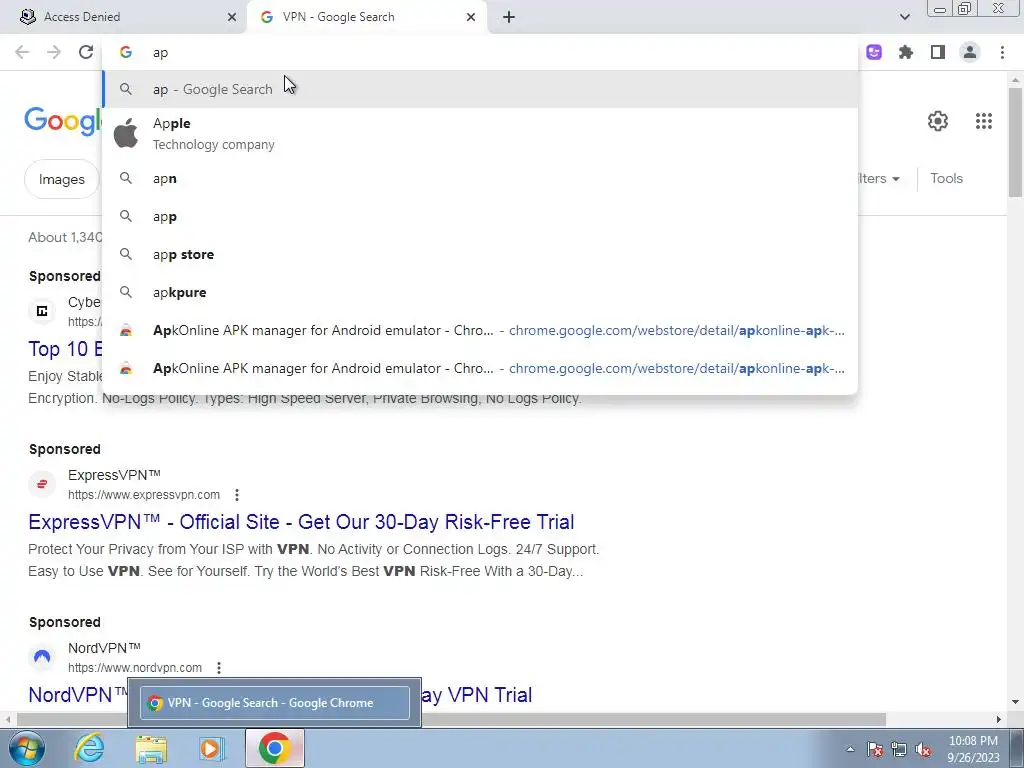Click the scroll down arrow
This screenshot has width=1024, height=768.
pyautogui.click(x=1016, y=703)
